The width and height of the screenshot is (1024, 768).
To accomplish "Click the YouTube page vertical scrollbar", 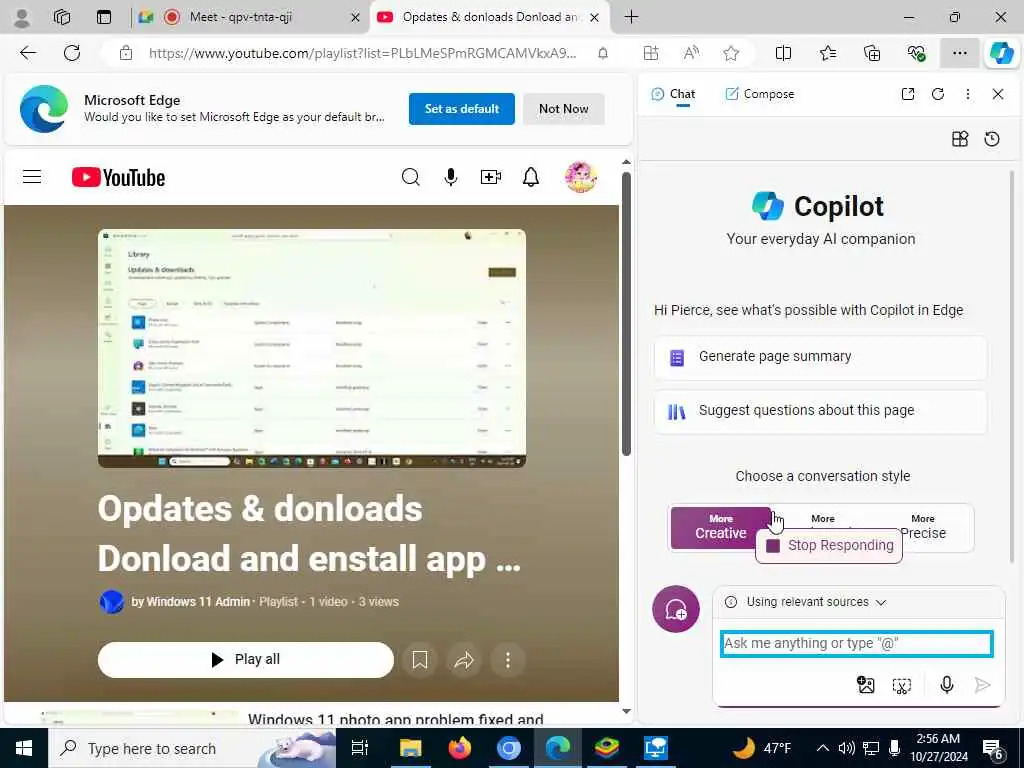I will 626,314.
